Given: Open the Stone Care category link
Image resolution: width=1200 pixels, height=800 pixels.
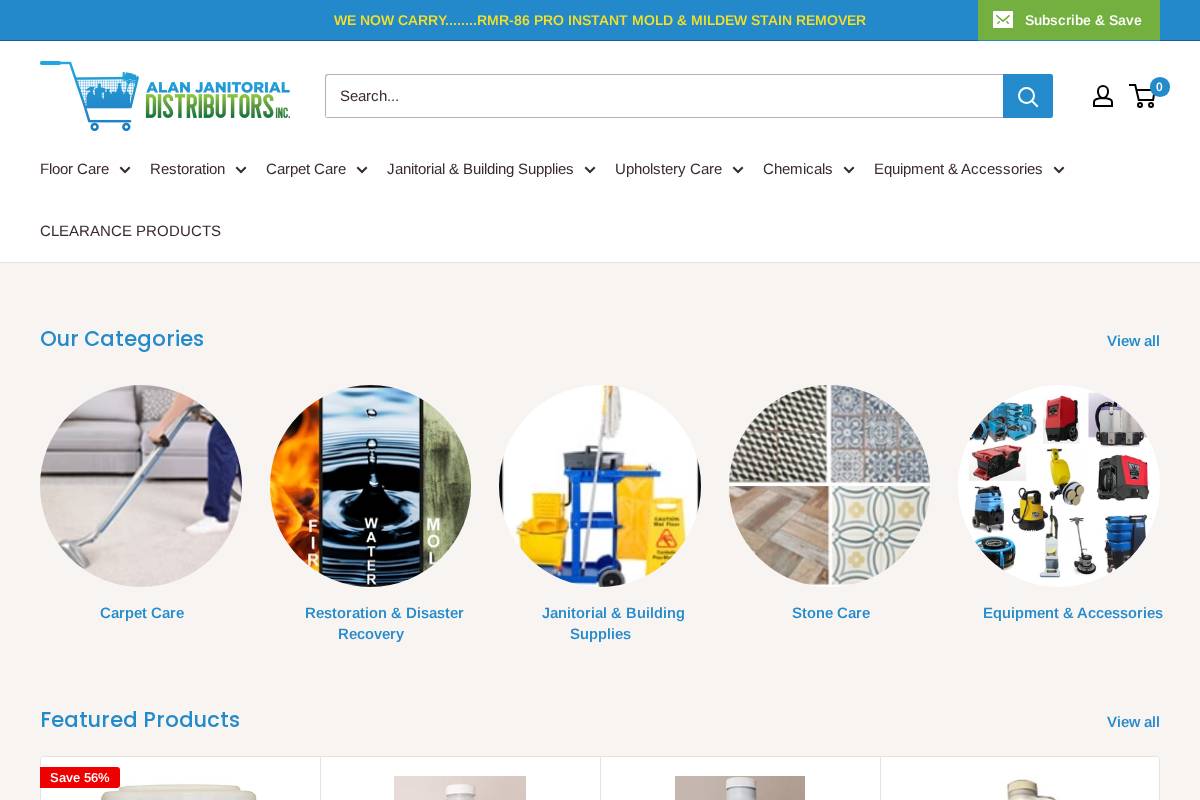Looking at the screenshot, I should (830, 613).
